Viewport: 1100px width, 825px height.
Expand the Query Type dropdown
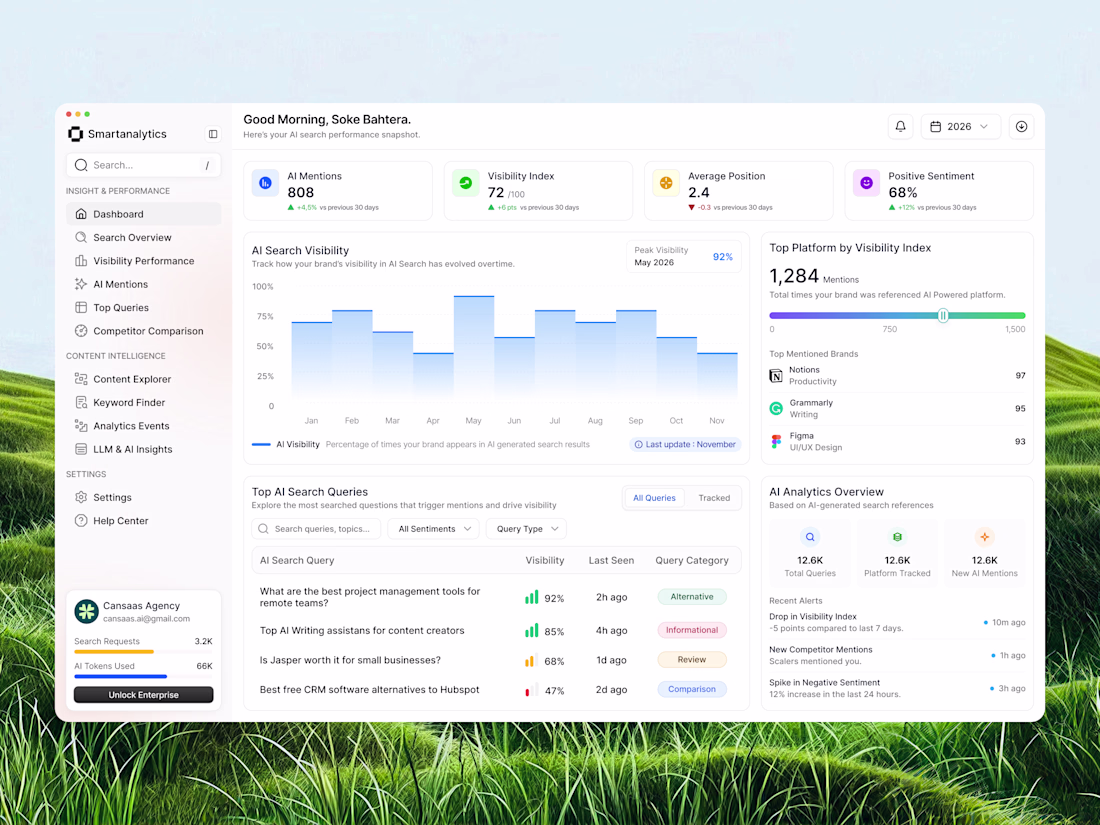526,529
